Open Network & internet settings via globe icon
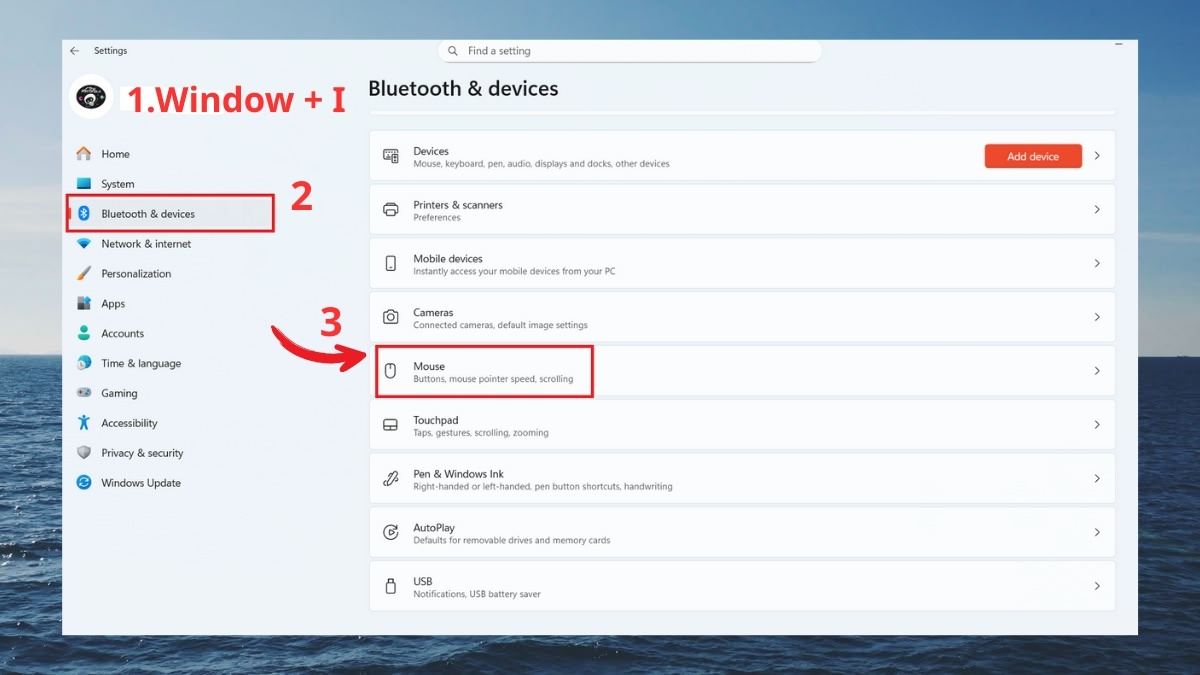This screenshot has height=675, width=1200. 85,243
